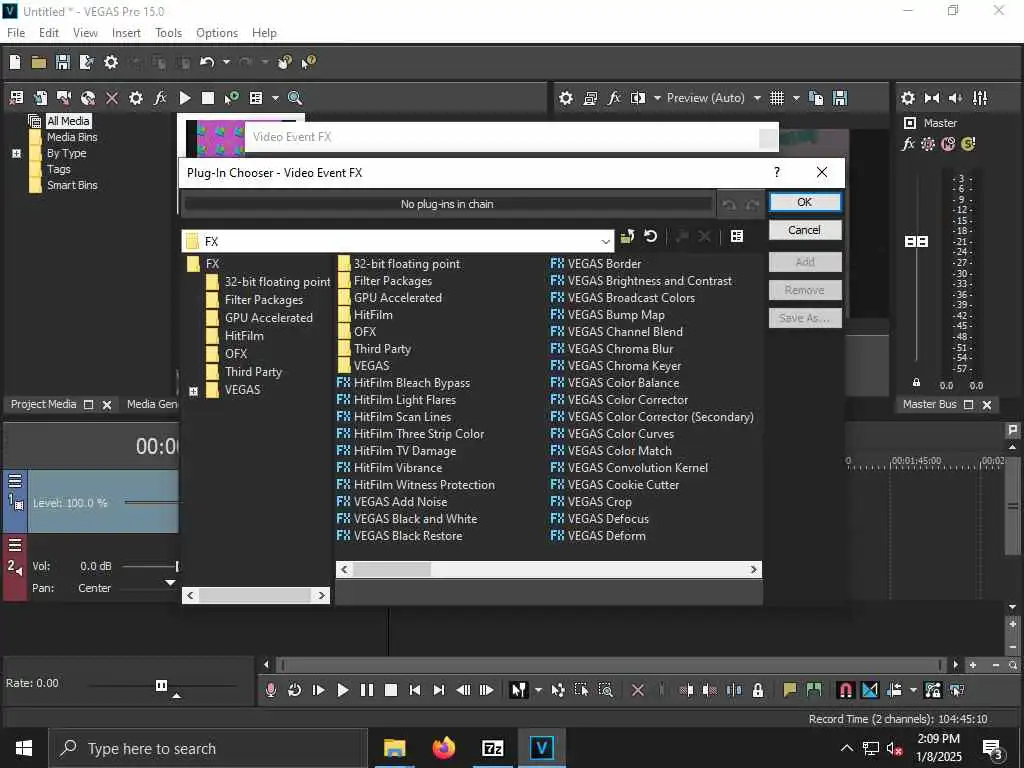The image size is (1024, 768).
Task: Click Media FX icon in Project Media toolbar
Action: (160, 98)
